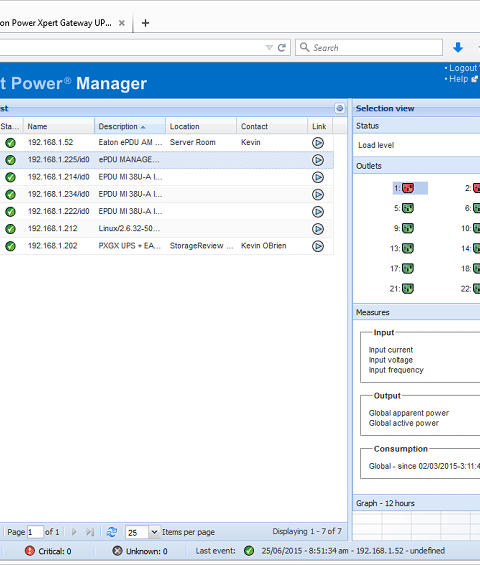Click the page number input field

pyautogui.click(x=35, y=532)
